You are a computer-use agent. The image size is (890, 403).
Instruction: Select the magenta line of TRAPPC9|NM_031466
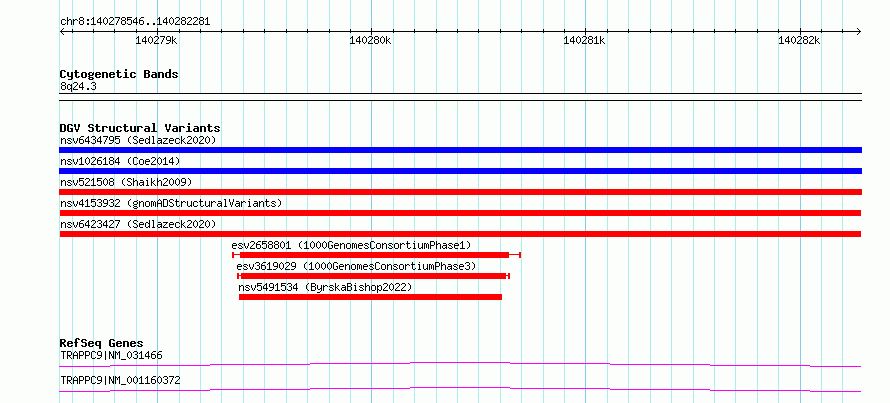point(460,364)
